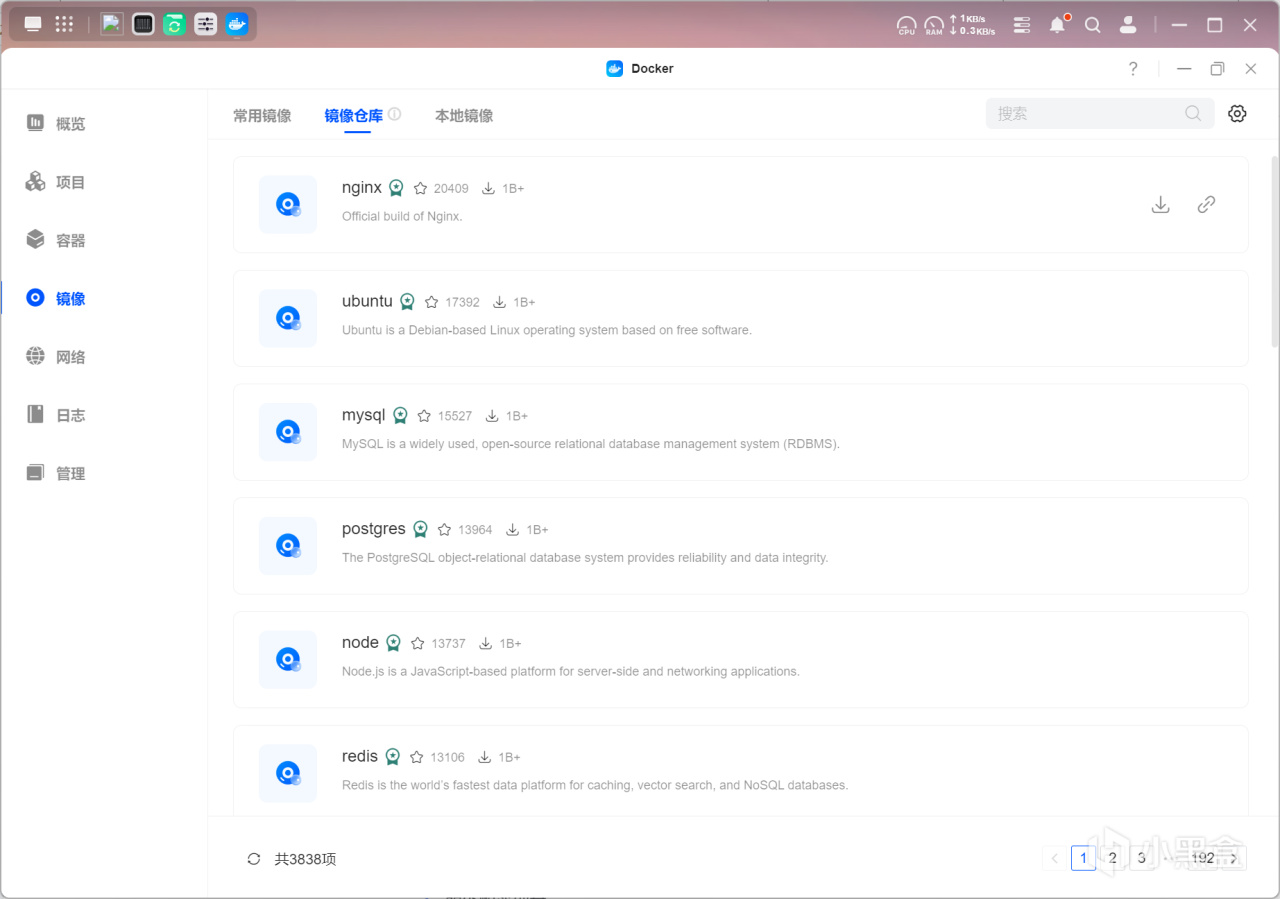
Task: Click the ubuntu image name
Action: (x=367, y=301)
